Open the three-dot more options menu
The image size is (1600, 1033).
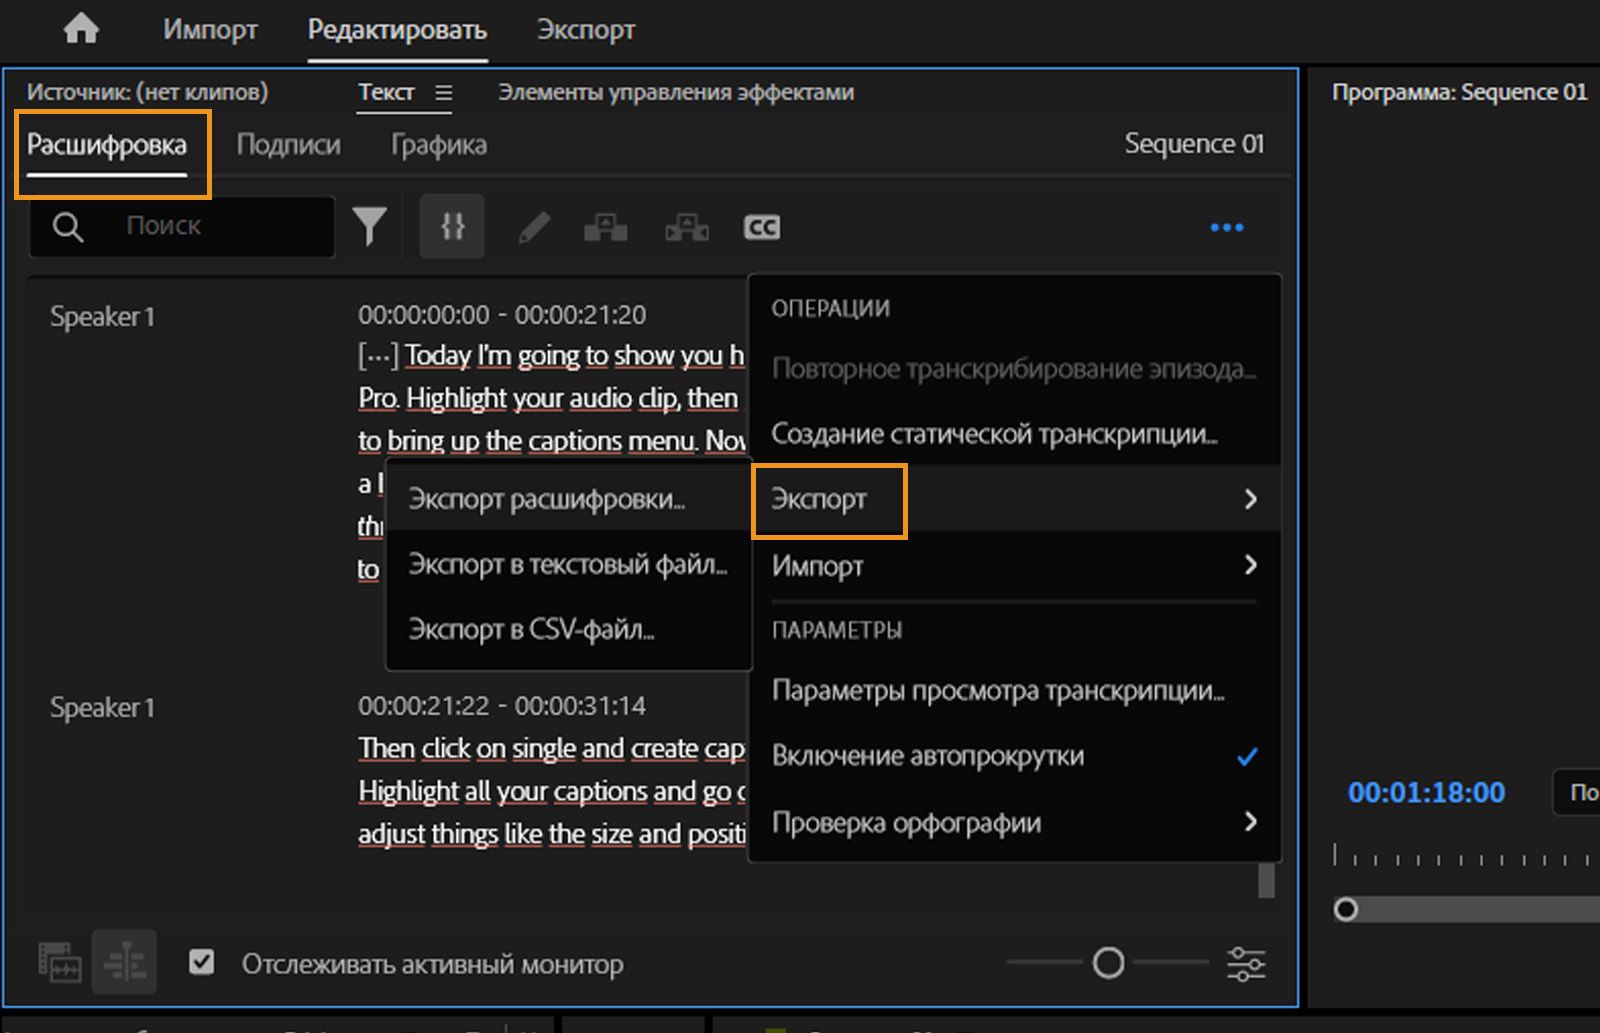point(1227,228)
